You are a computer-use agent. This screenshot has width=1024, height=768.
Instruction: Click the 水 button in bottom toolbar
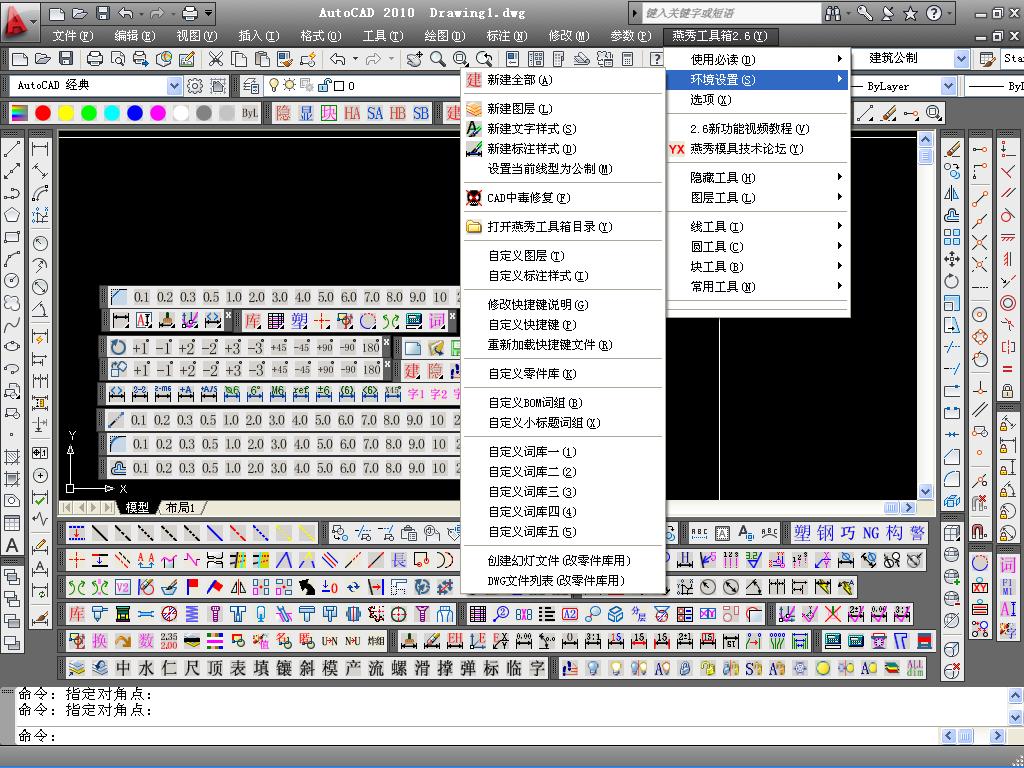tap(146, 668)
